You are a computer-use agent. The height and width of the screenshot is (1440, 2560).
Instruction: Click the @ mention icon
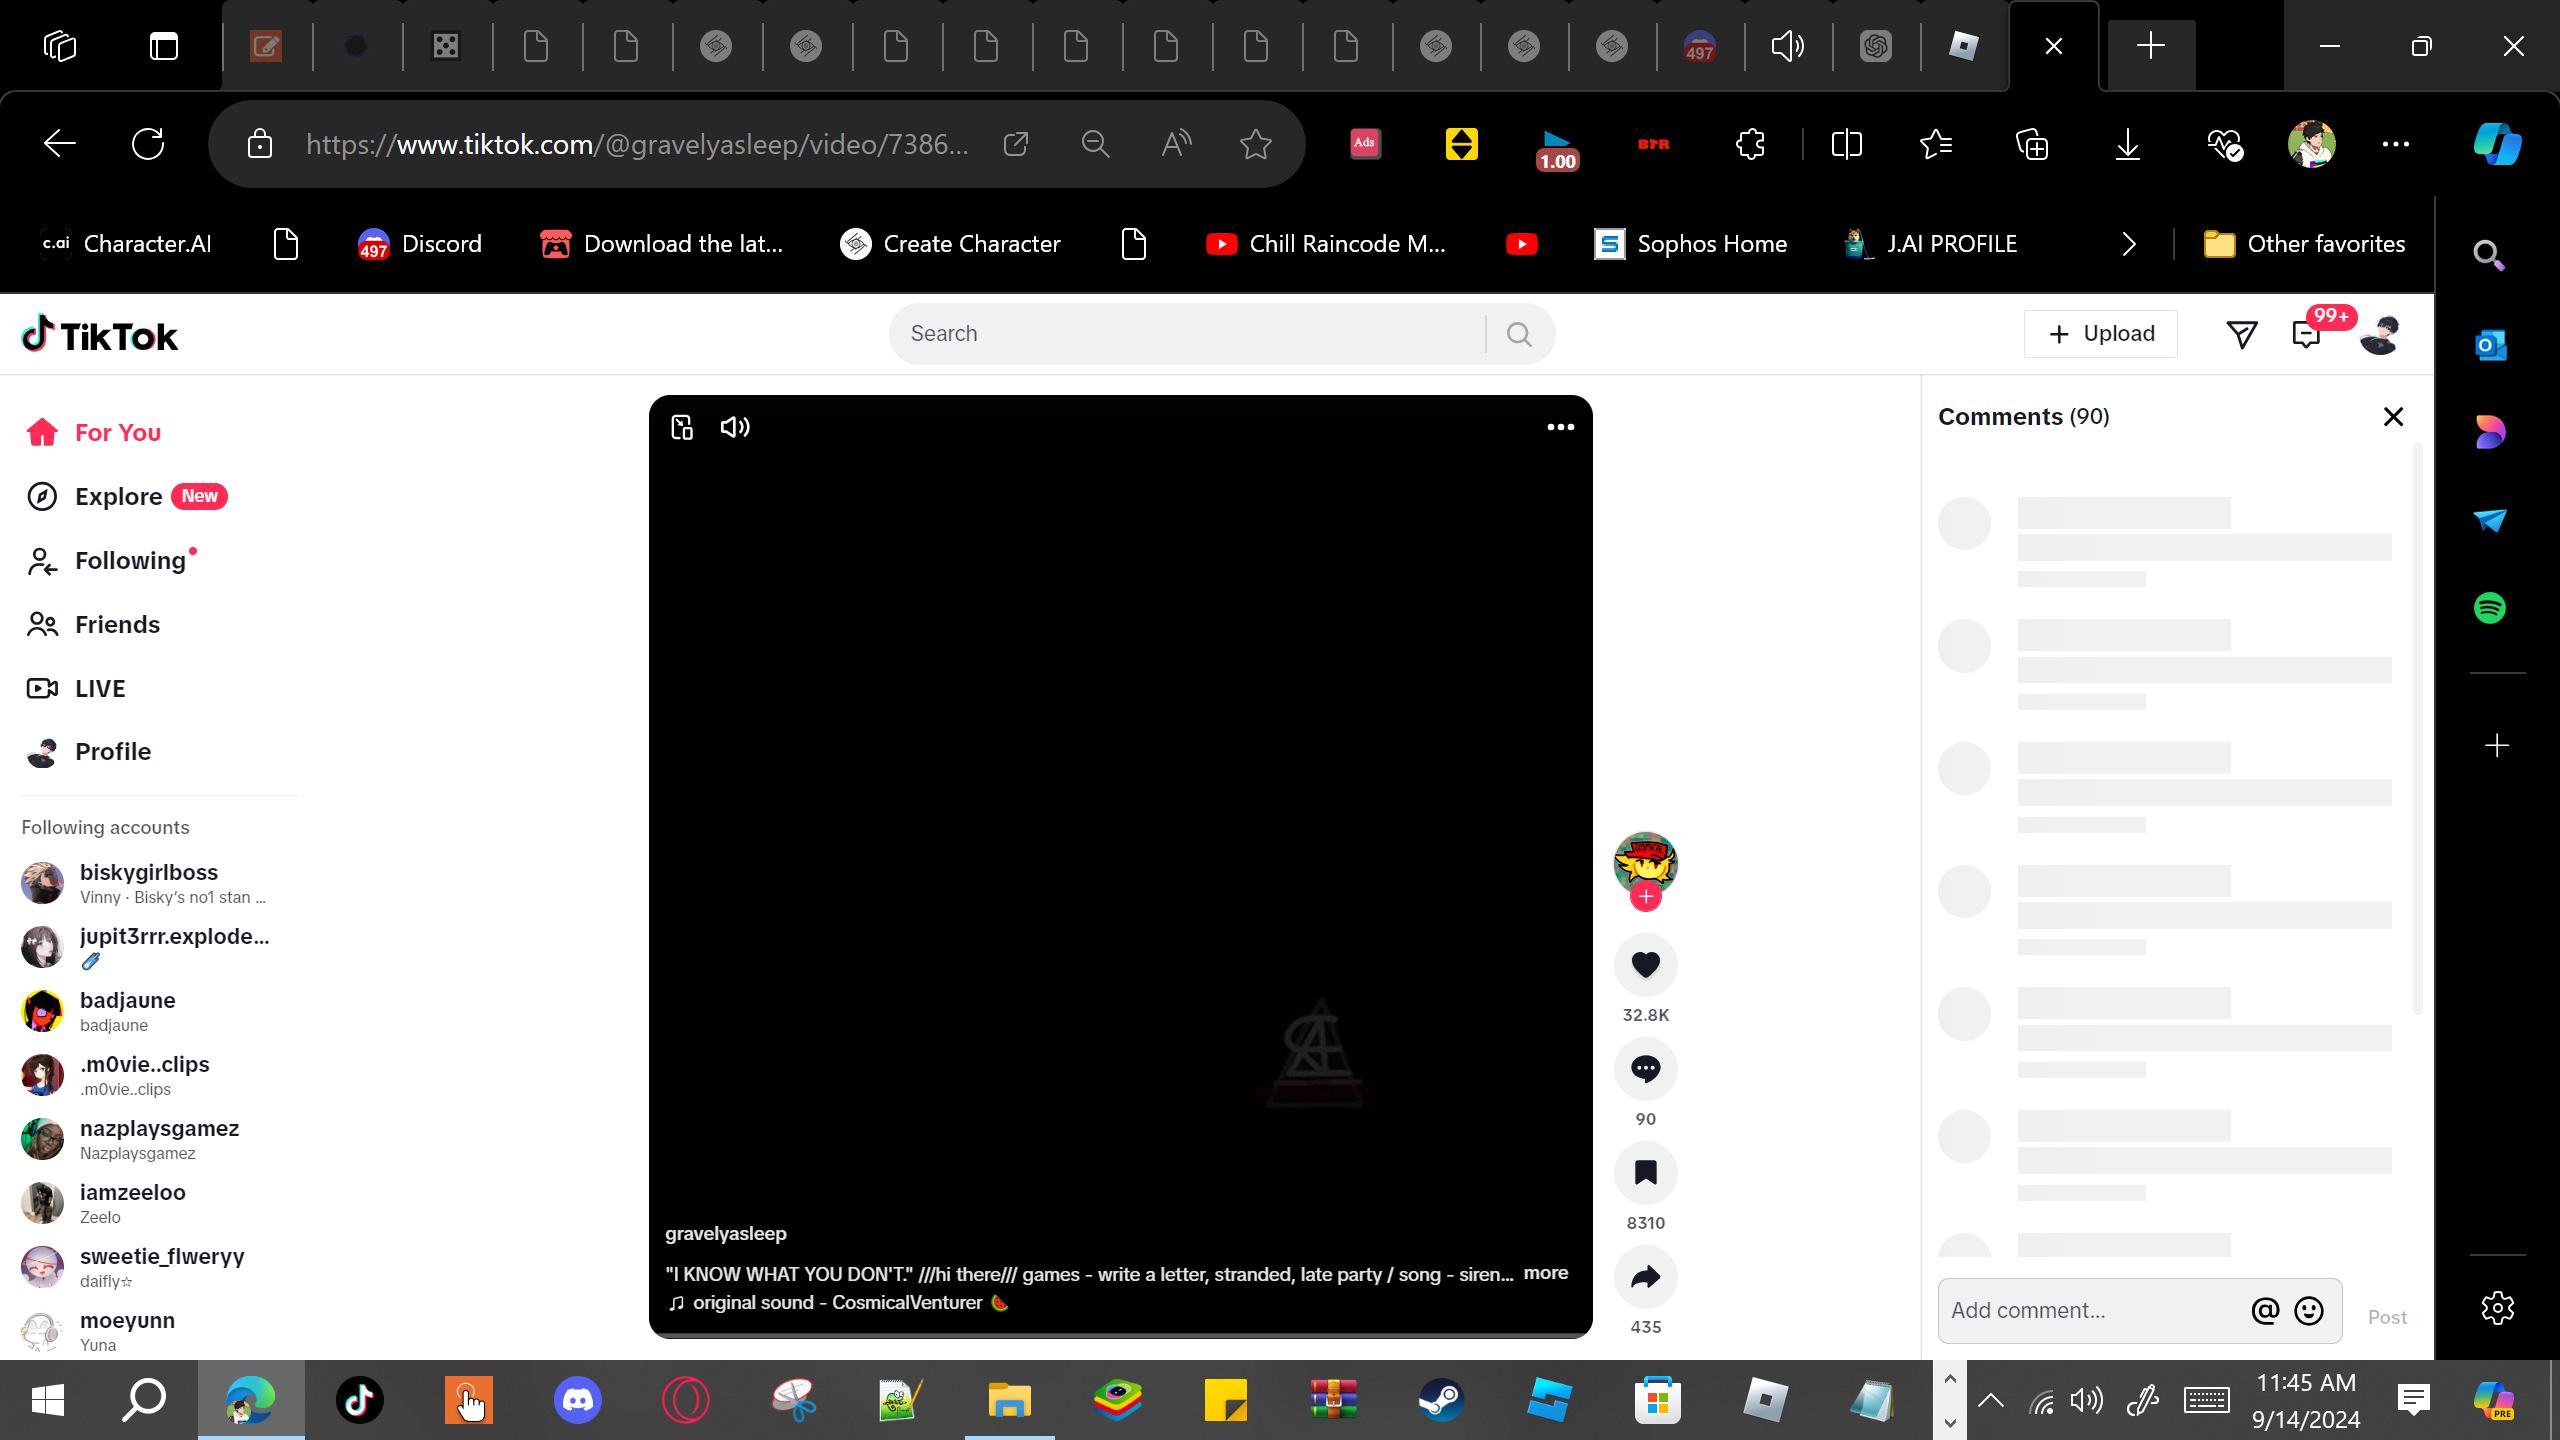click(2265, 1310)
